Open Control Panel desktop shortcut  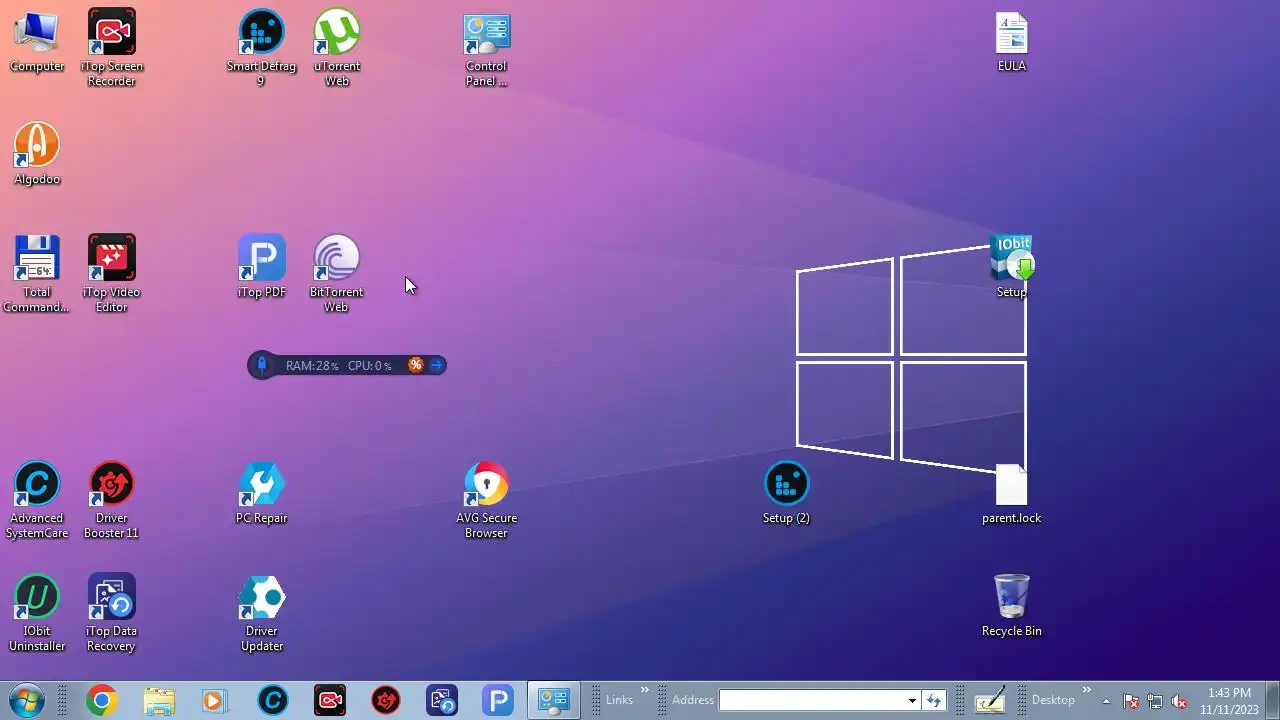[x=486, y=47]
